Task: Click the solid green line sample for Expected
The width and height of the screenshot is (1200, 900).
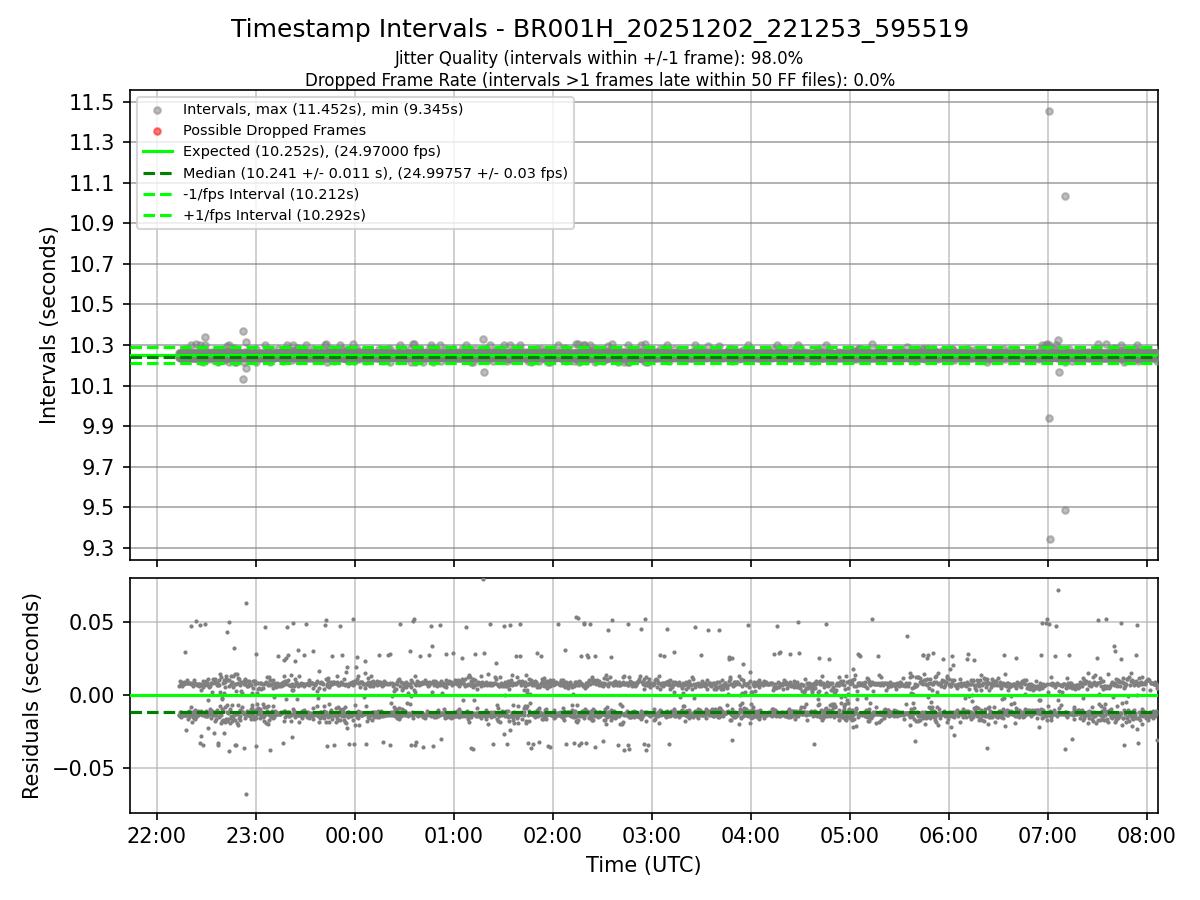Action: pos(157,152)
